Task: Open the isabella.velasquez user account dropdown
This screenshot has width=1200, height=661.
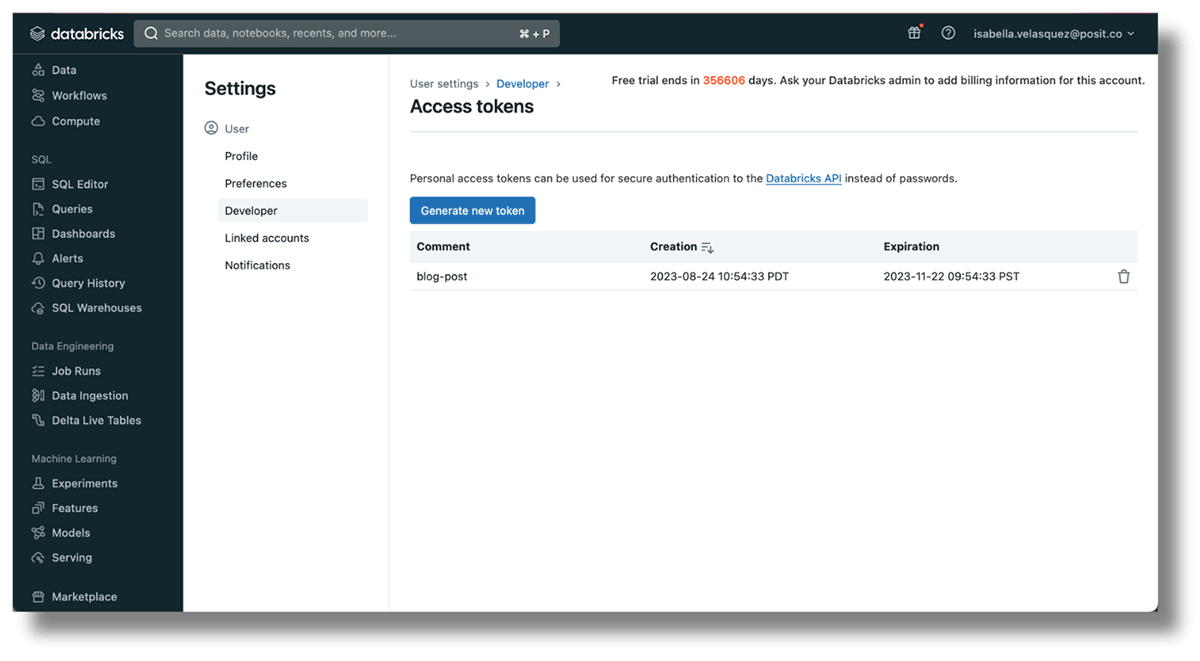Action: (x=1054, y=33)
